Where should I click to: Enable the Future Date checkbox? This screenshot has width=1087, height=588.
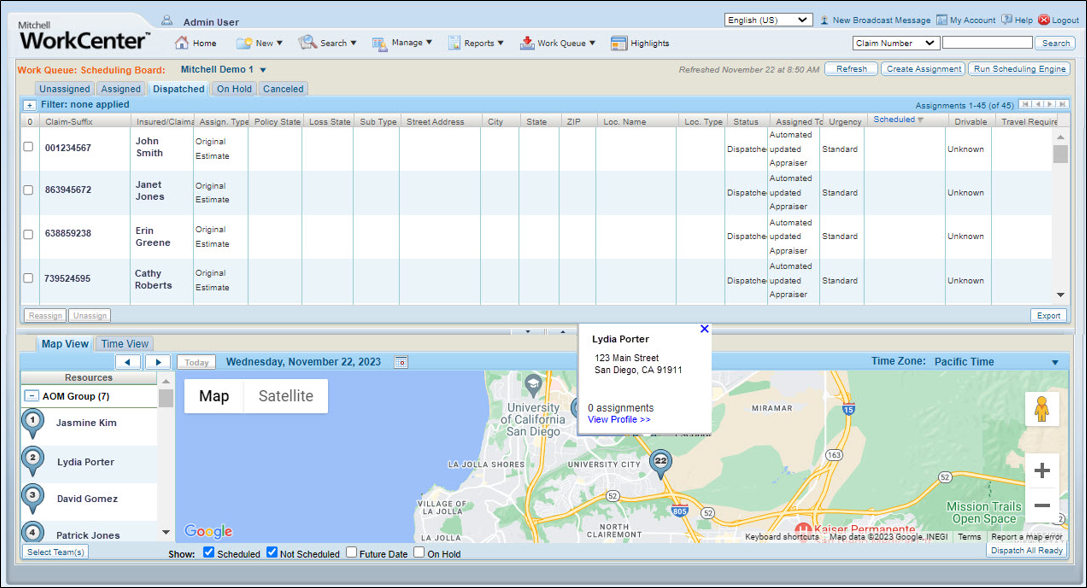[x=351, y=553]
